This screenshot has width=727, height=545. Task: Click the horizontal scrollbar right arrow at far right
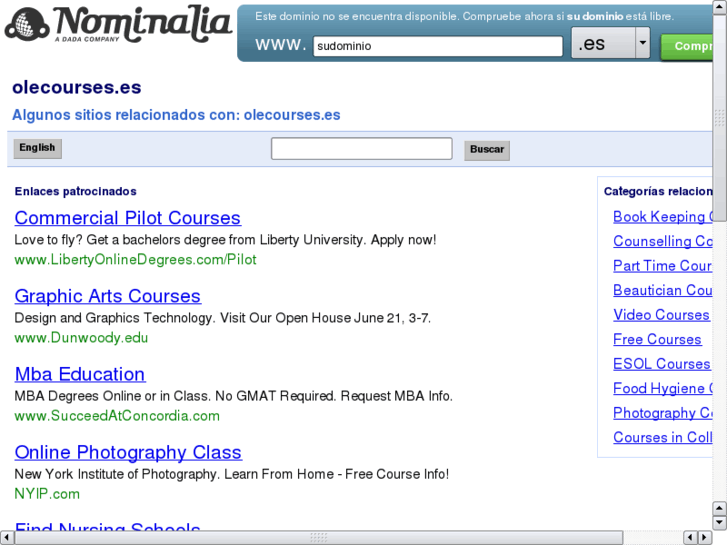(x=705, y=538)
